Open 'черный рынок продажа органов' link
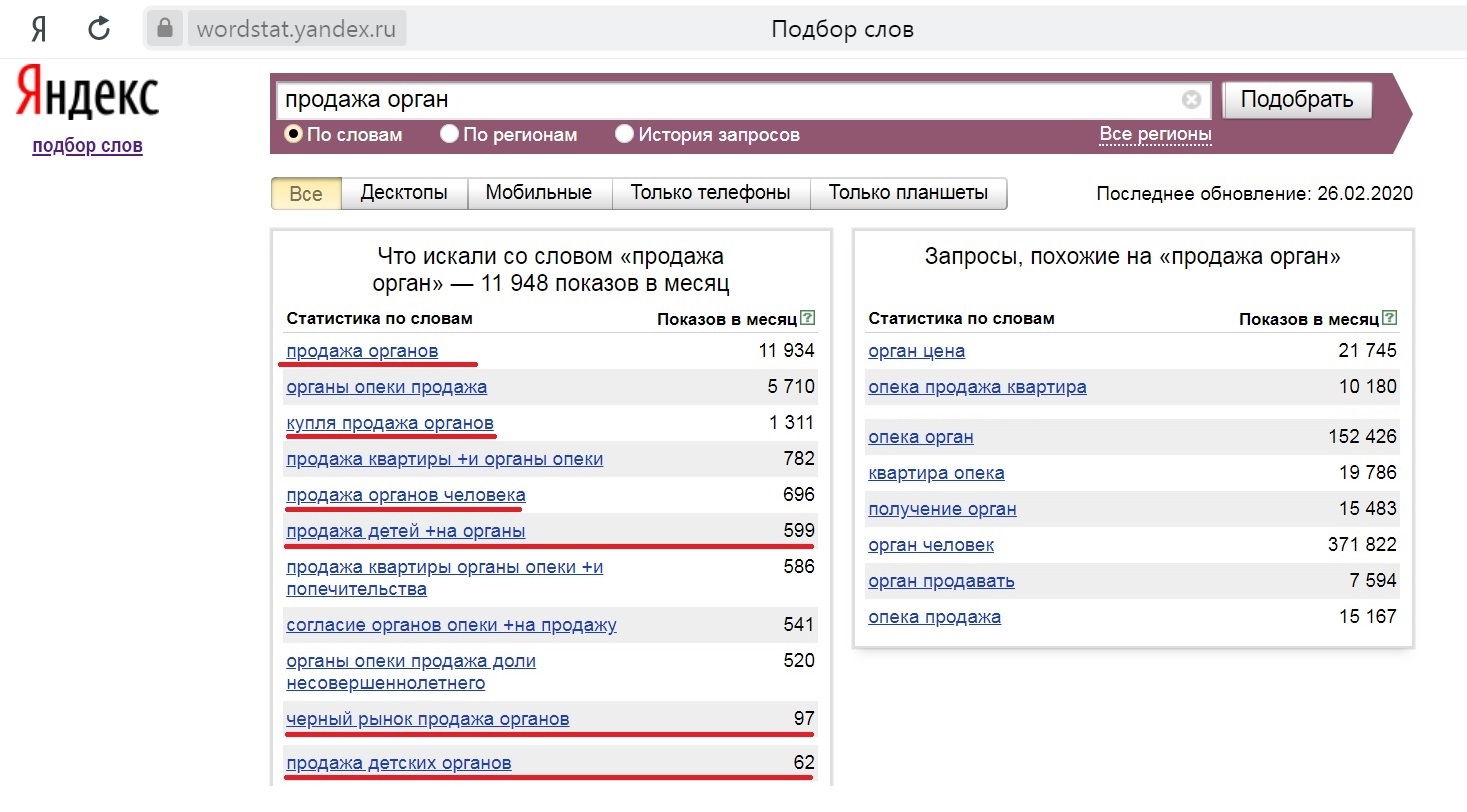Screen dimensions: 1467x812 427,719
